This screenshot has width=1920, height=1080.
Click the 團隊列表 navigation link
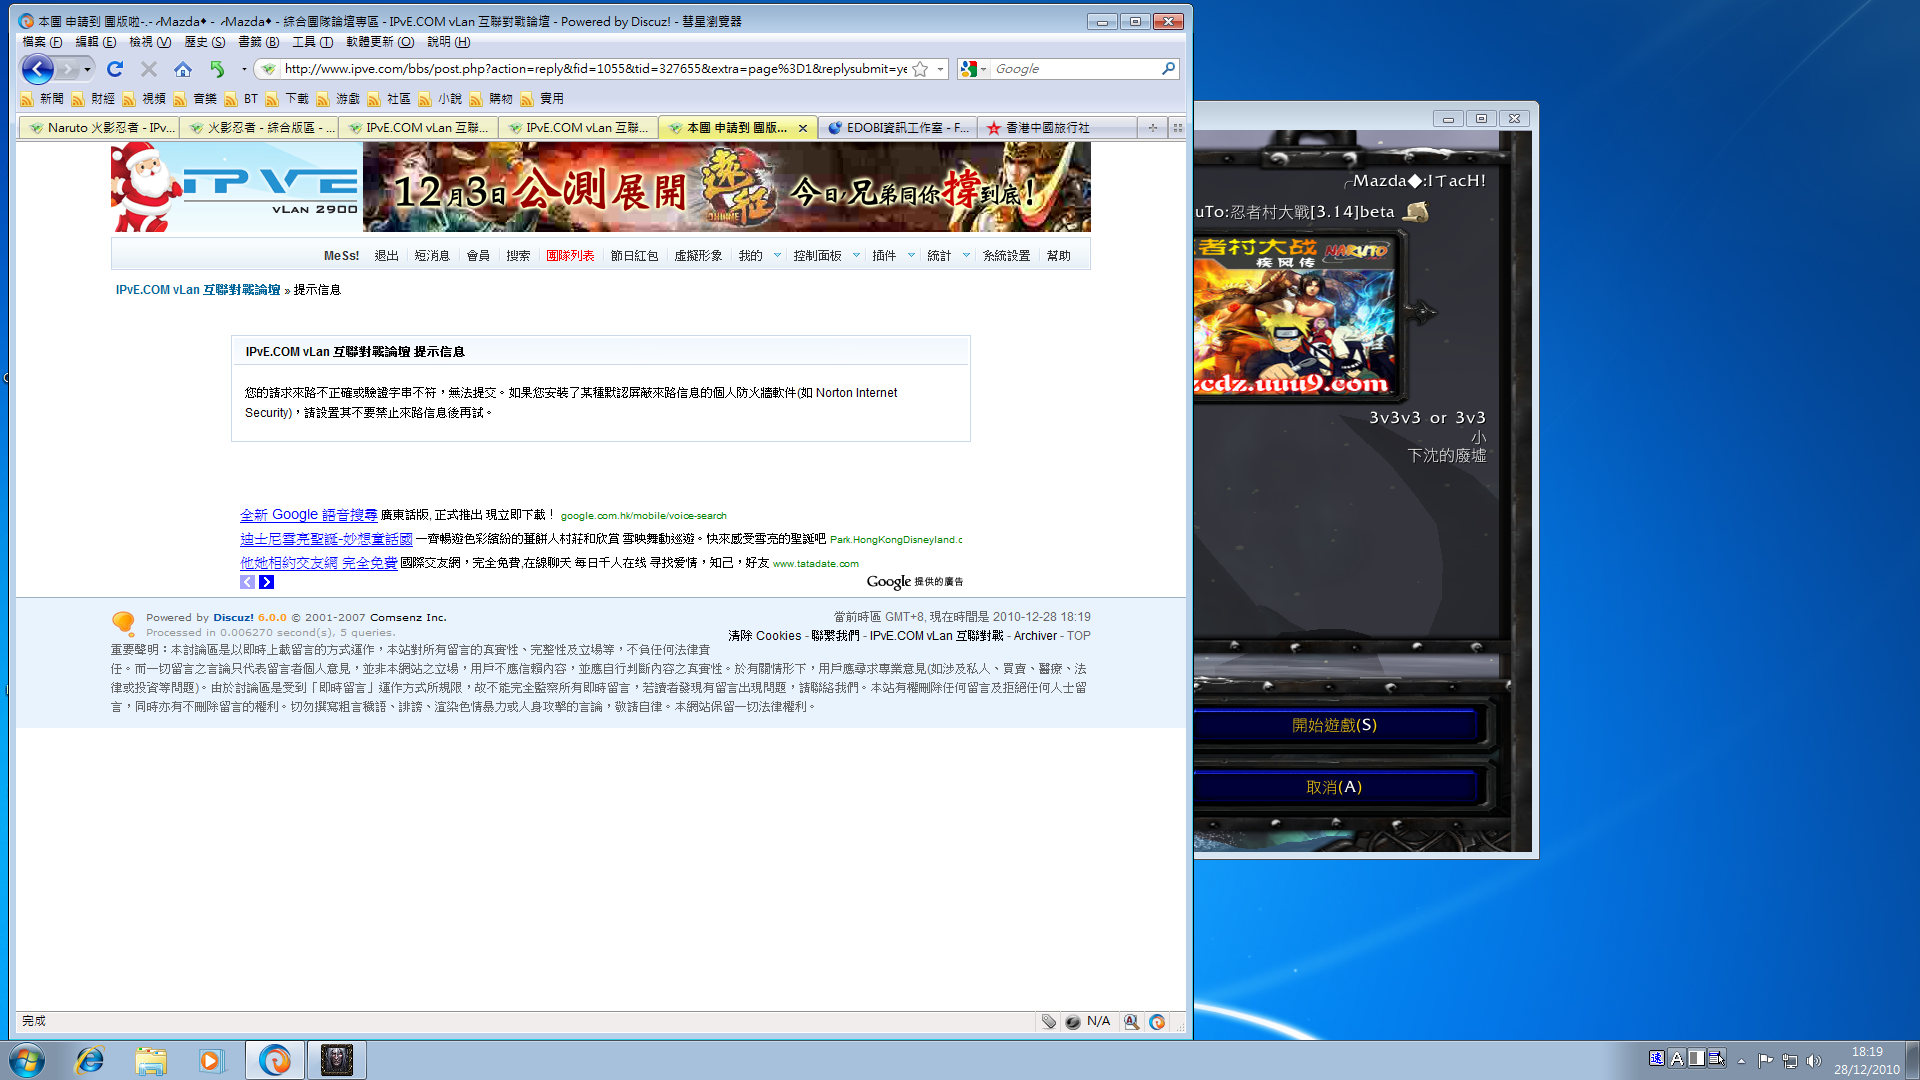[570, 256]
